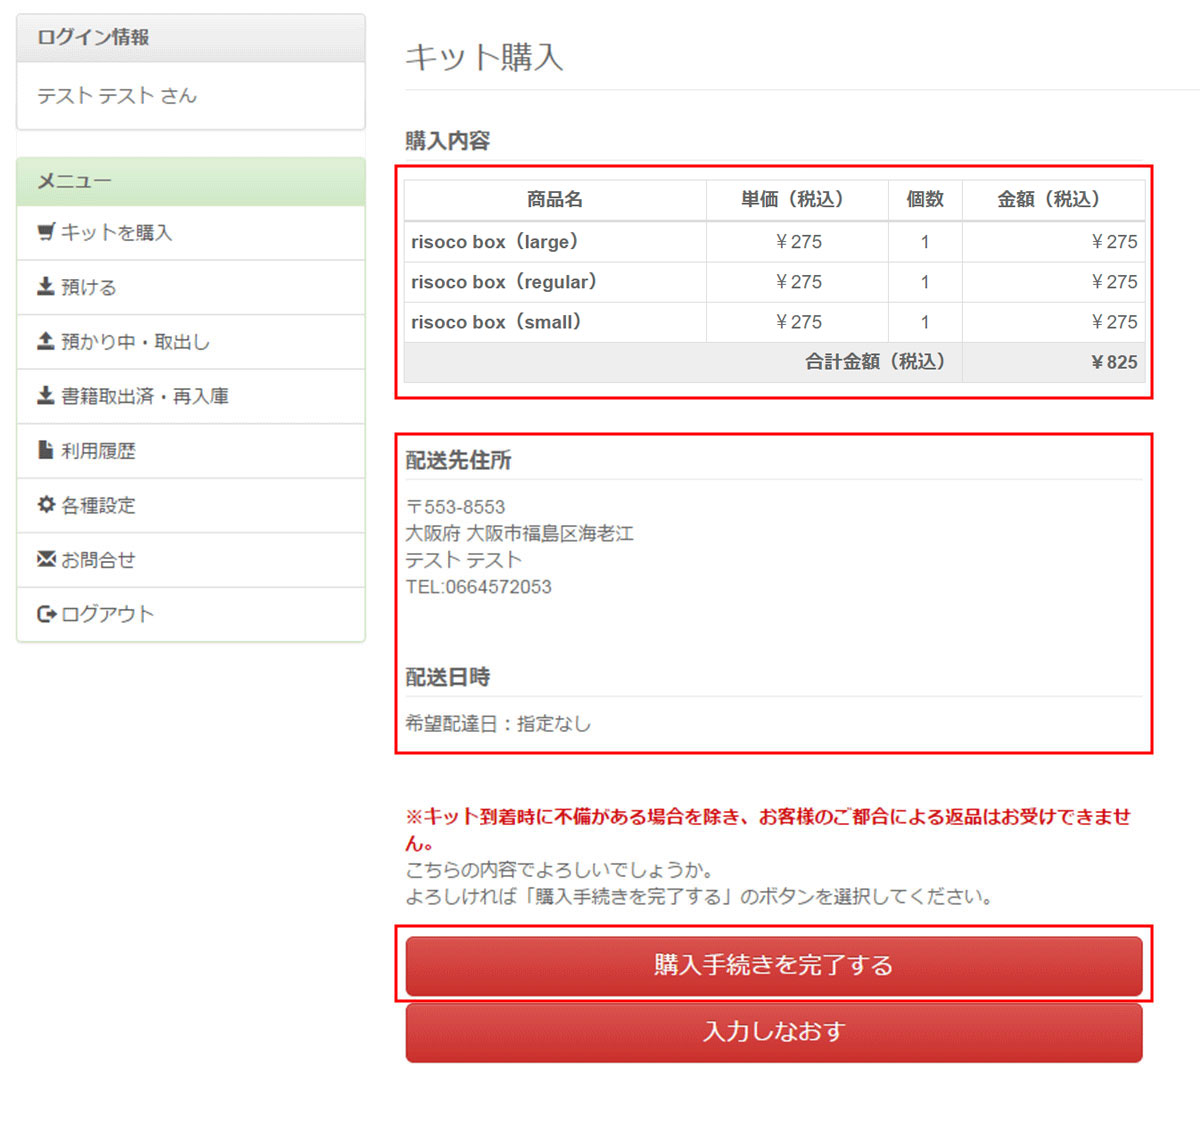Click the 希望配達日：指定なし text
The image size is (1200, 1124).
498,723
